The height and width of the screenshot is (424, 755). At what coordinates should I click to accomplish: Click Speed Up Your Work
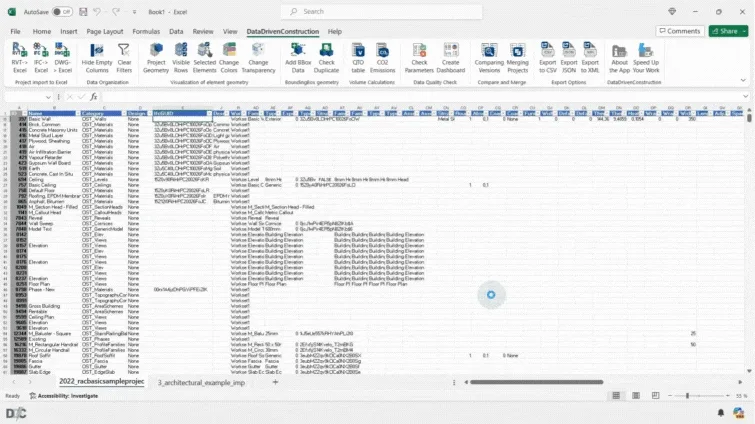[646, 58]
